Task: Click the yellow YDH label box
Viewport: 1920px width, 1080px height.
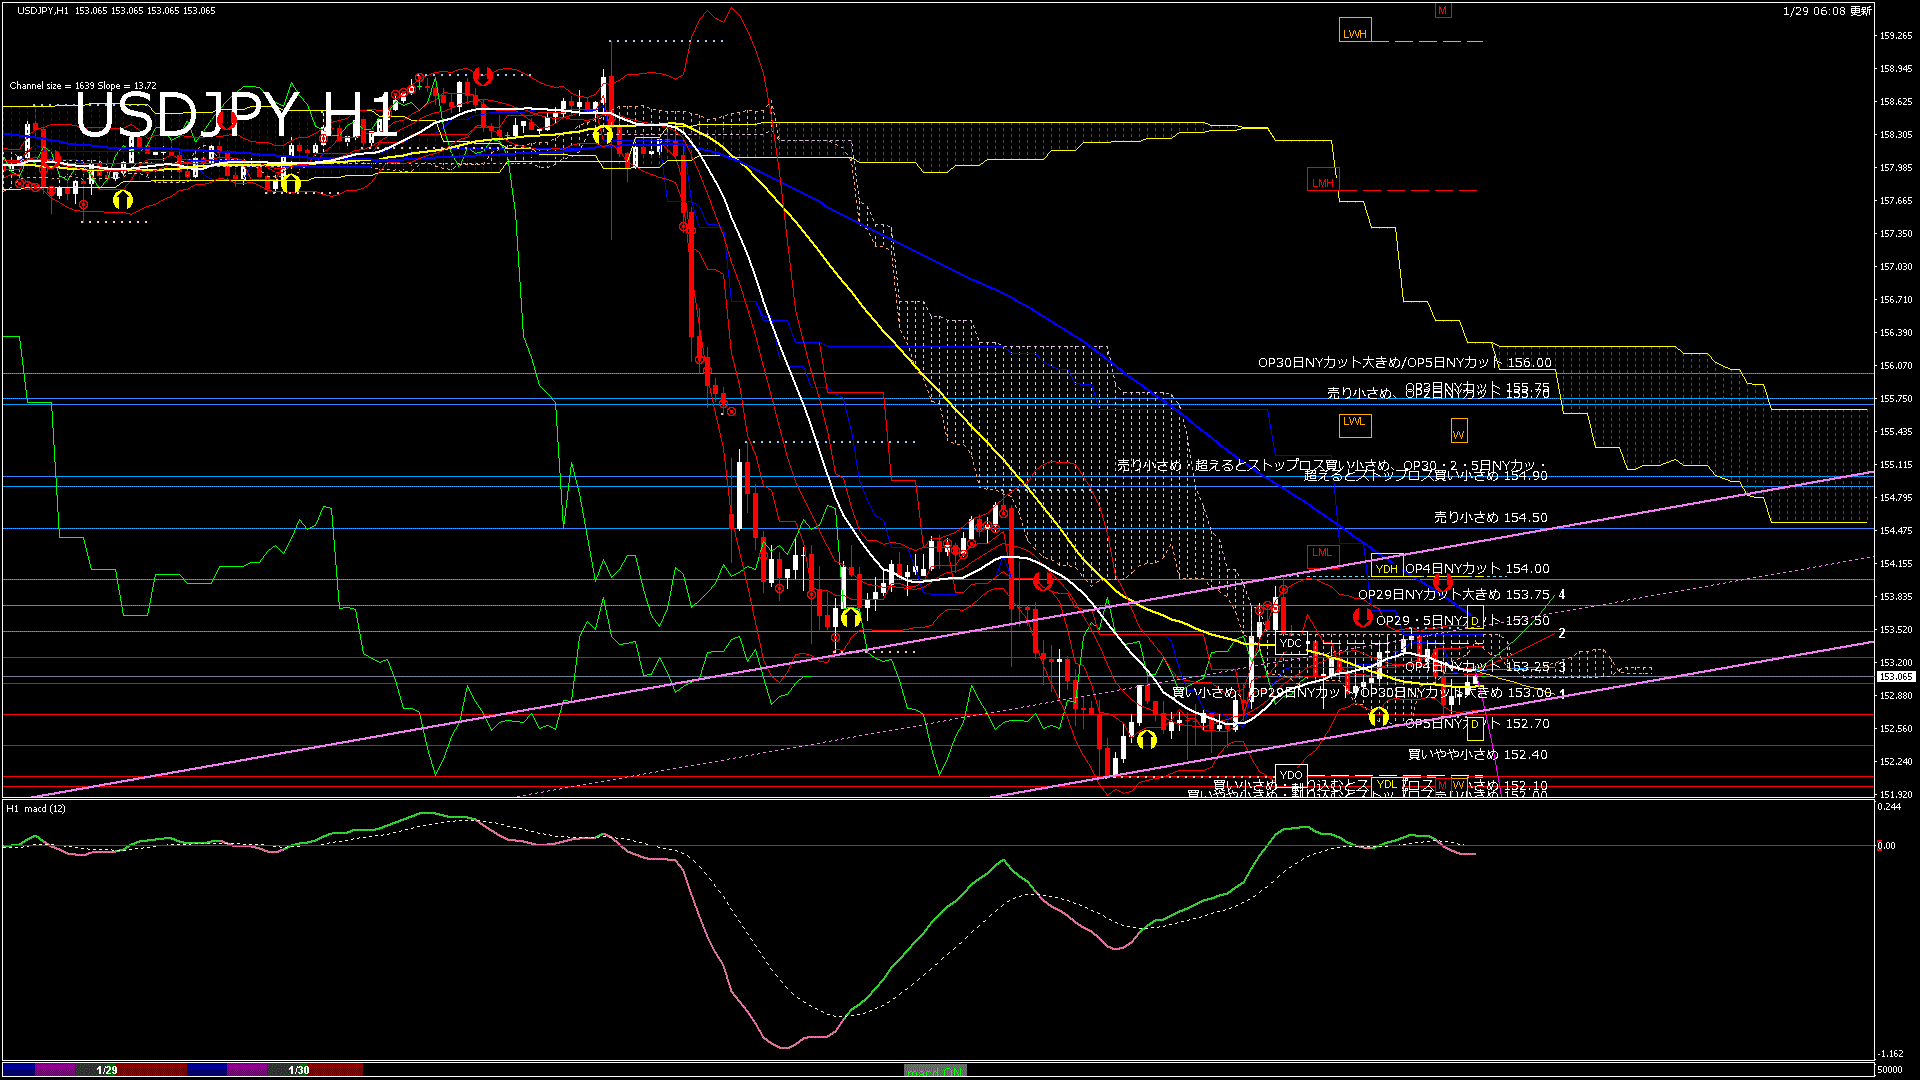Action: [1386, 568]
